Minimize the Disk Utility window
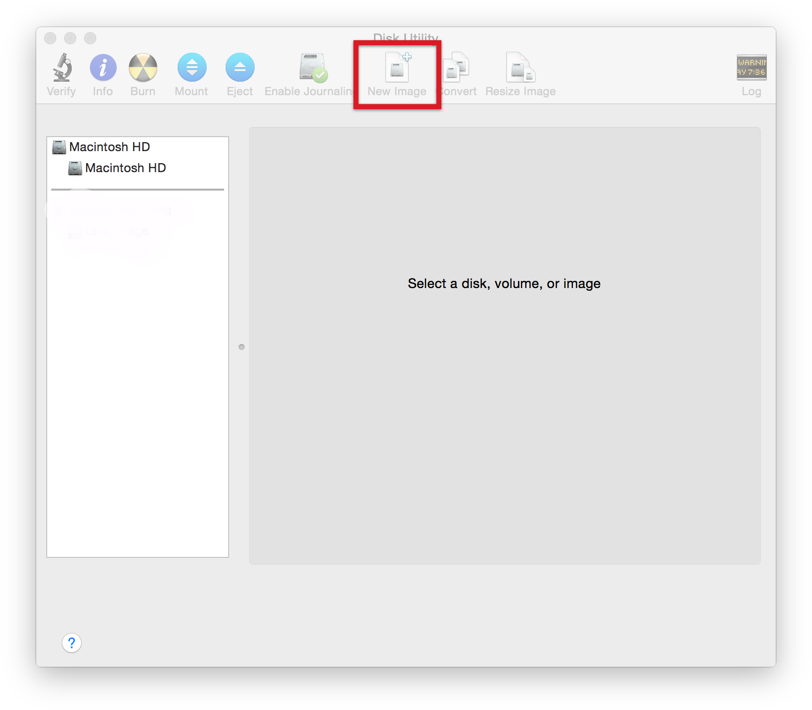Screen dimensions: 812x710 [70, 38]
